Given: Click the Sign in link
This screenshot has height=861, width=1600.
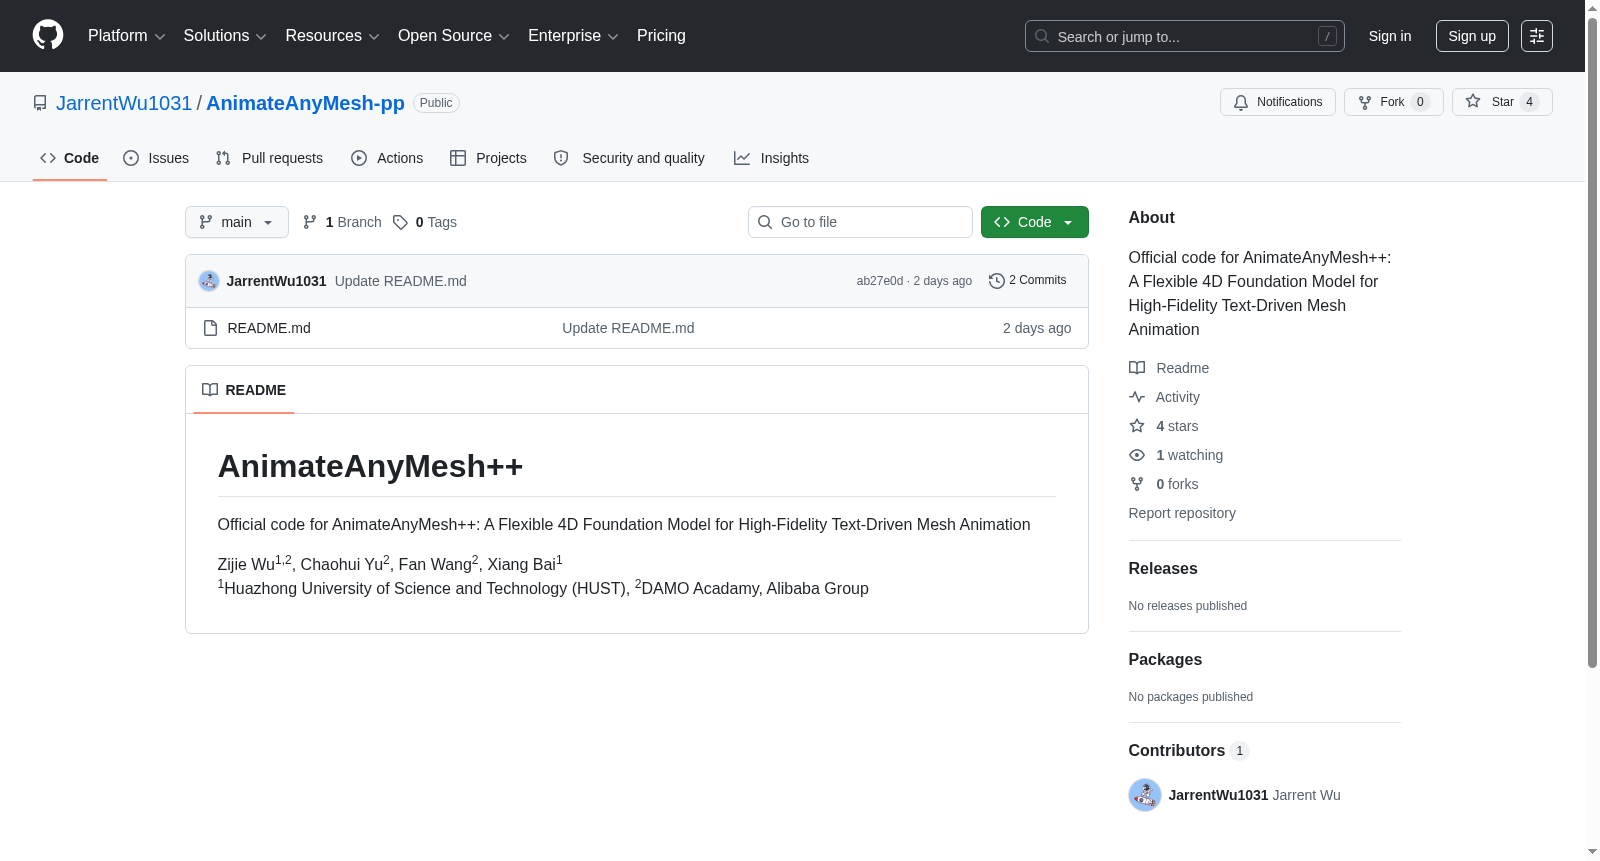Looking at the screenshot, I should [1390, 36].
